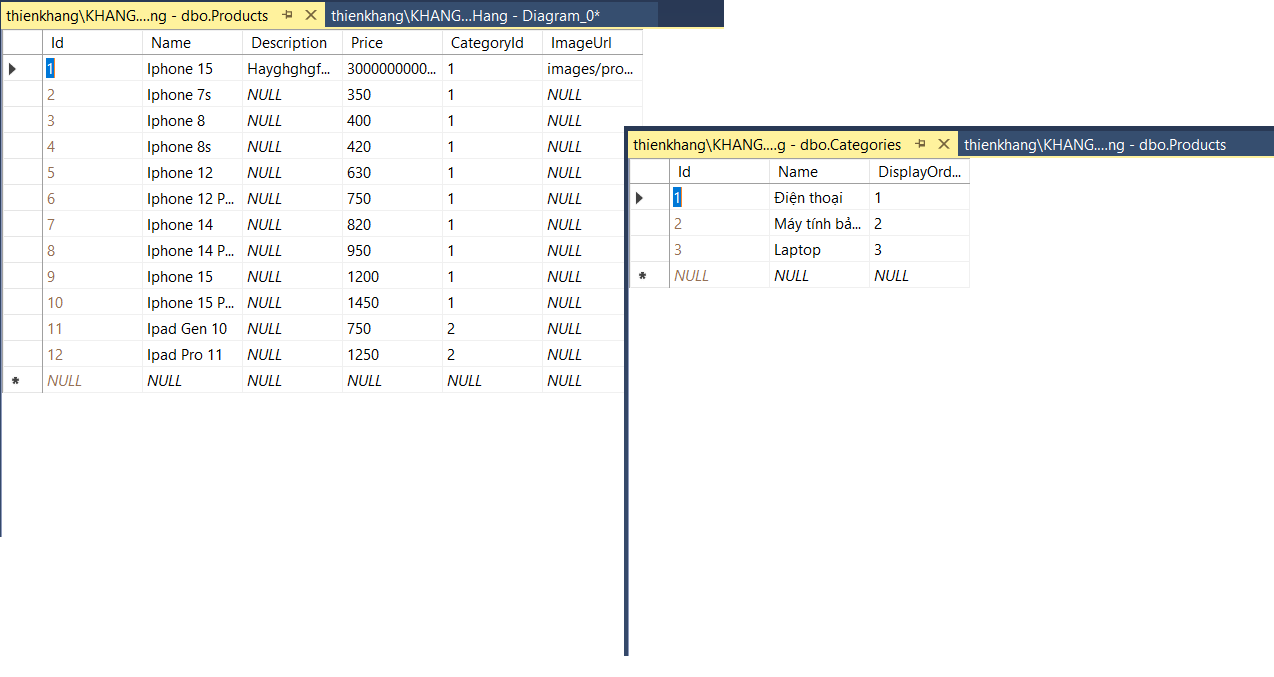The image size is (1274, 677).
Task: Select the price cell showing 1250
Action: coord(392,355)
